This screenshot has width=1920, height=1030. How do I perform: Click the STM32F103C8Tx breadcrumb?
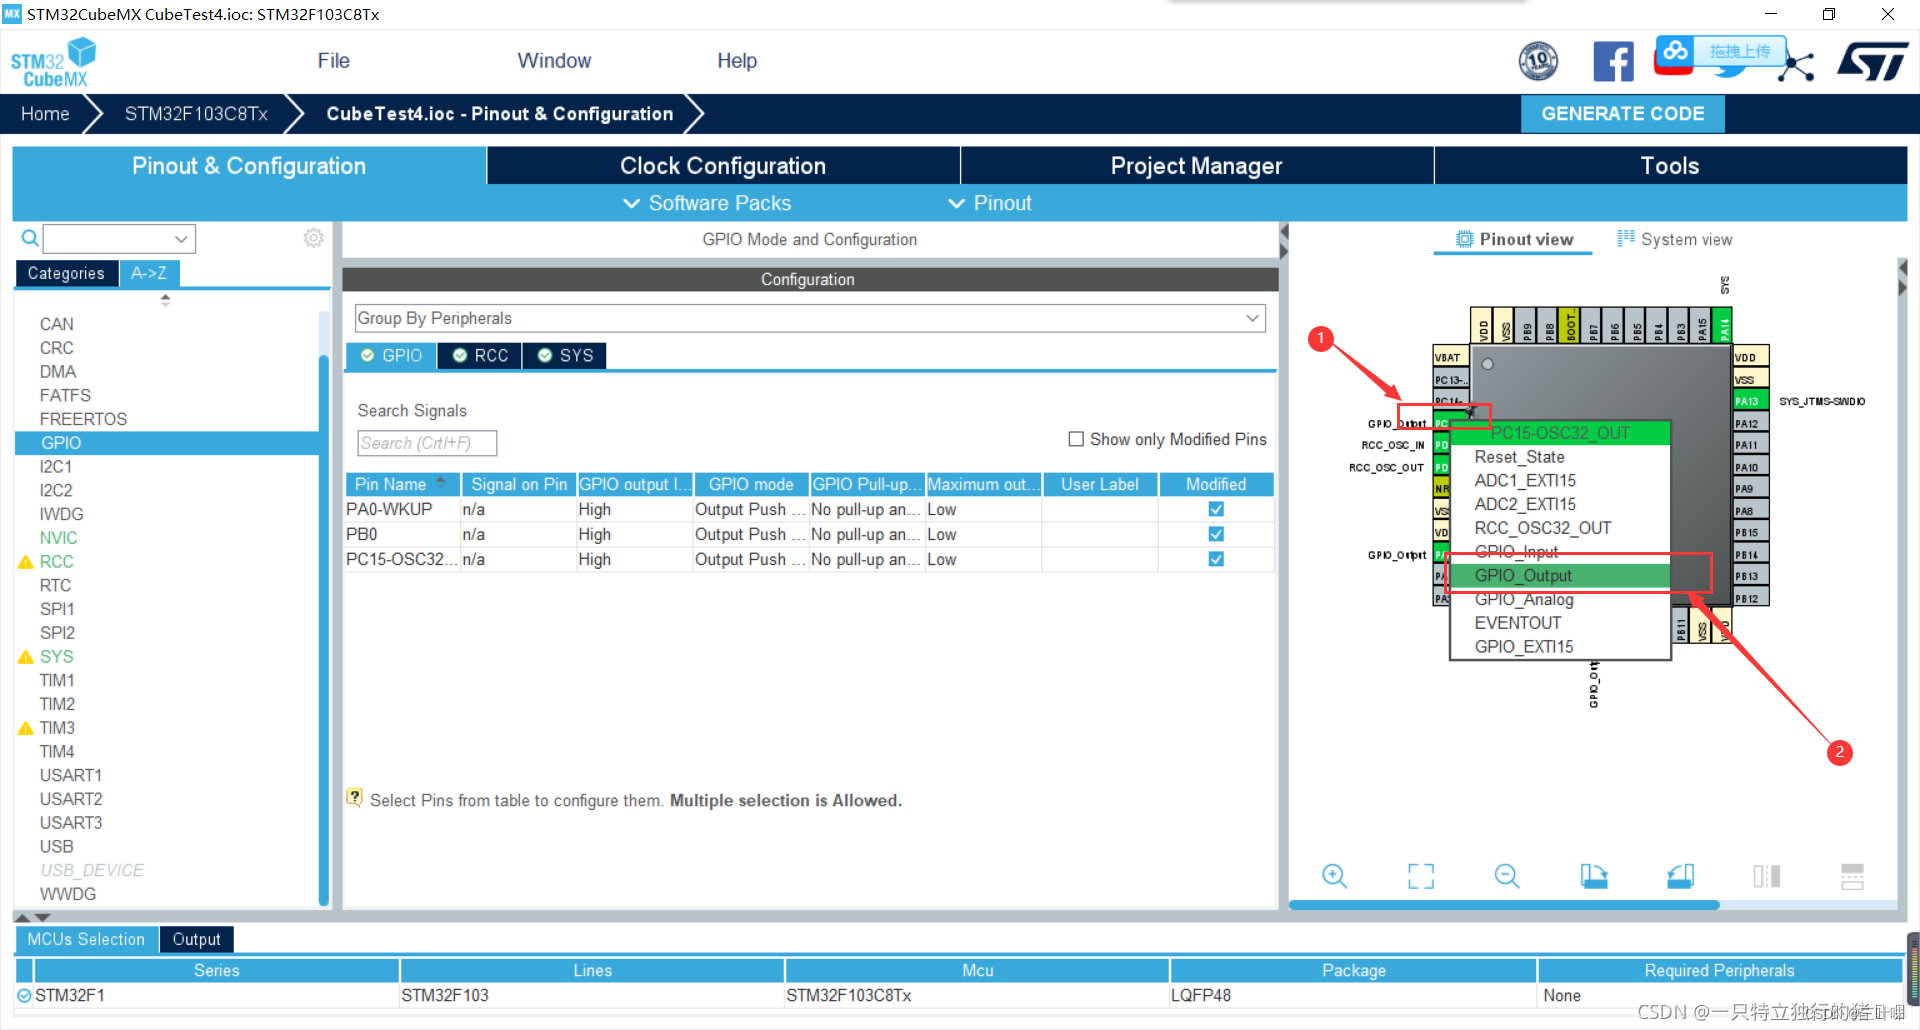(x=196, y=114)
